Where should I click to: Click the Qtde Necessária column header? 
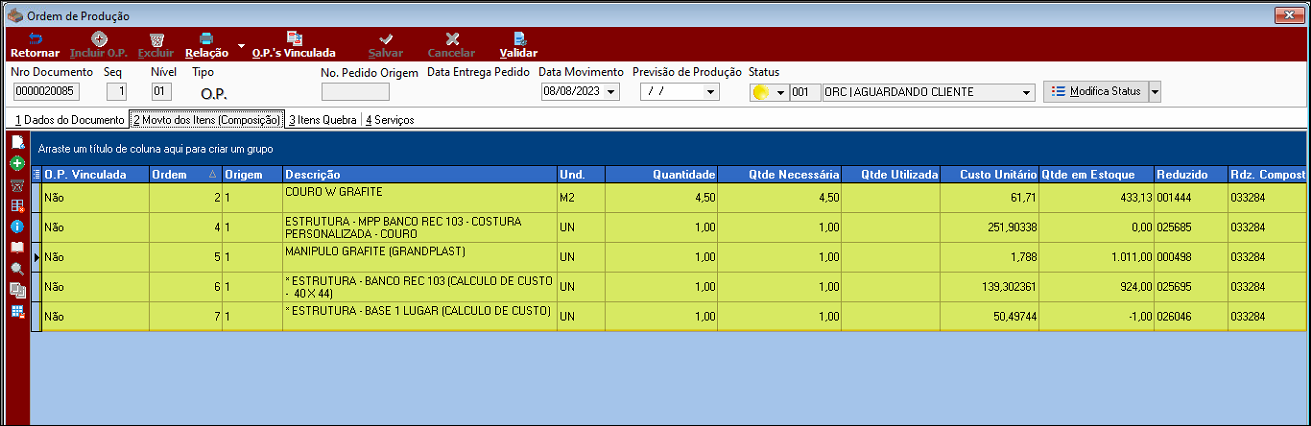[781, 174]
